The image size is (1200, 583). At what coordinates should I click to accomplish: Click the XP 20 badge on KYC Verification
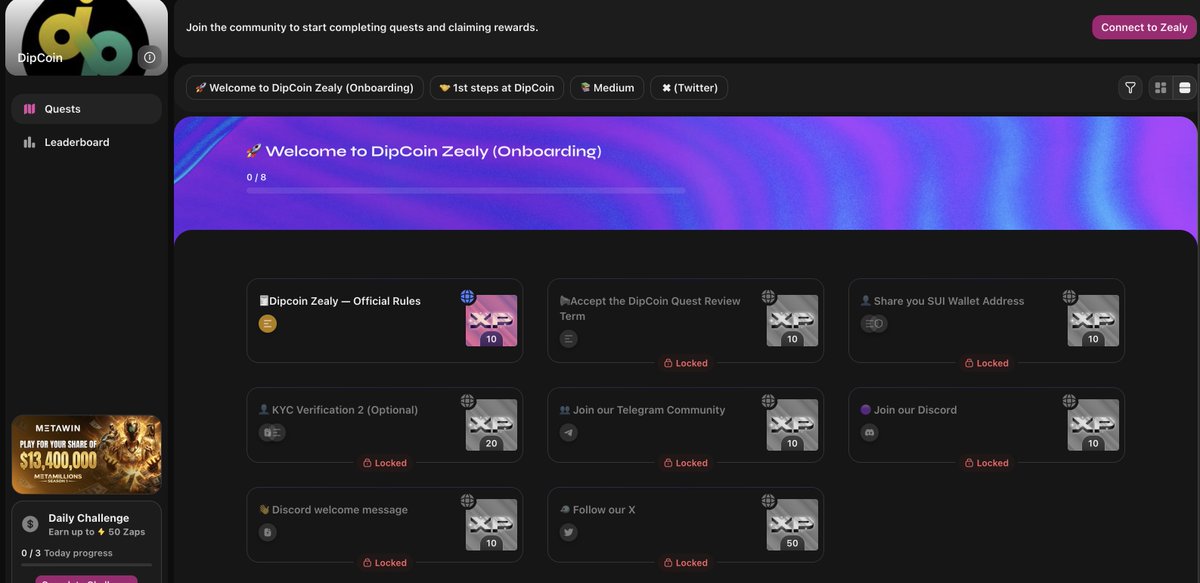click(x=491, y=425)
